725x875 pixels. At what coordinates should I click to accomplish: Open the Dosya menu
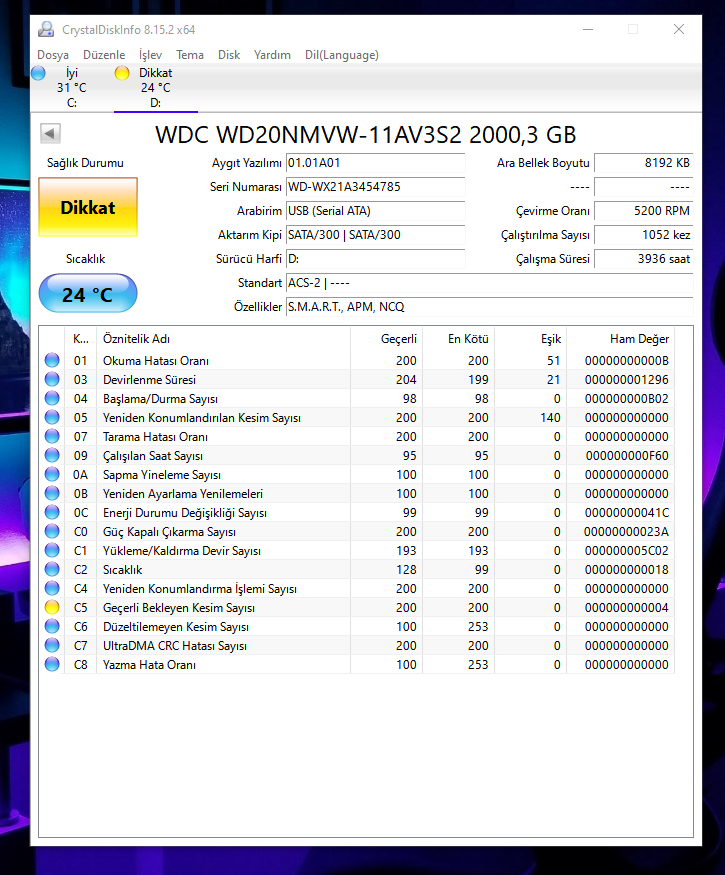(x=53, y=55)
